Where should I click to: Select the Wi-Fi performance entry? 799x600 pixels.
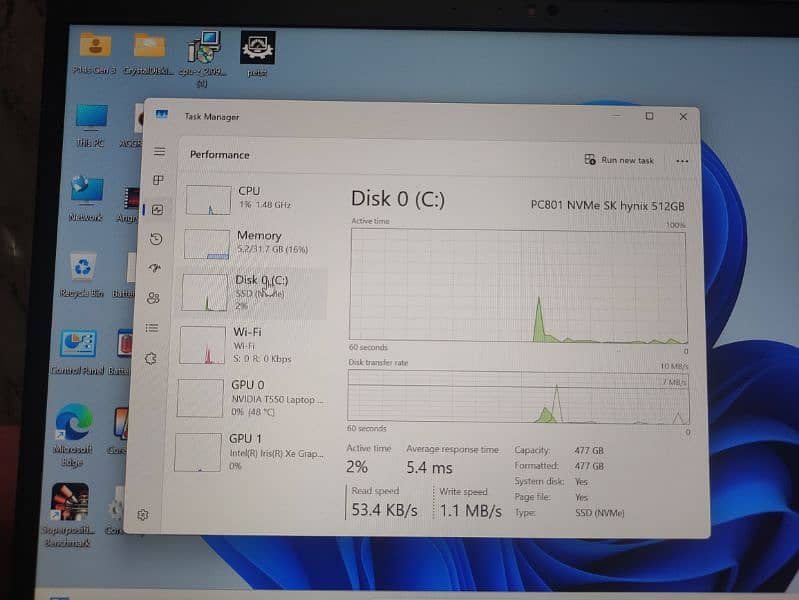pyautogui.click(x=252, y=346)
